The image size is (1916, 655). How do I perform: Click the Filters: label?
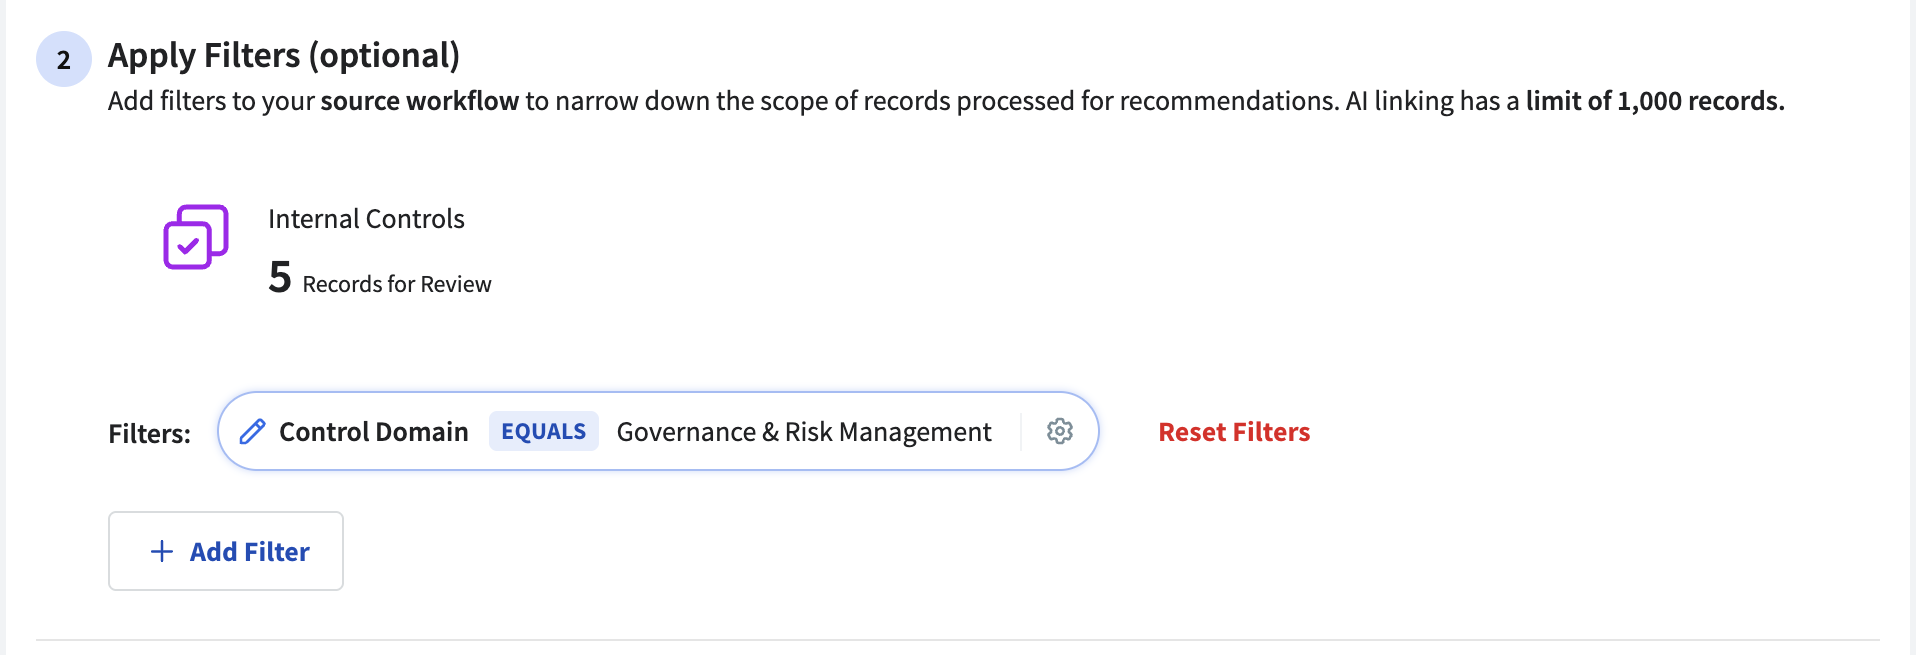[150, 434]
